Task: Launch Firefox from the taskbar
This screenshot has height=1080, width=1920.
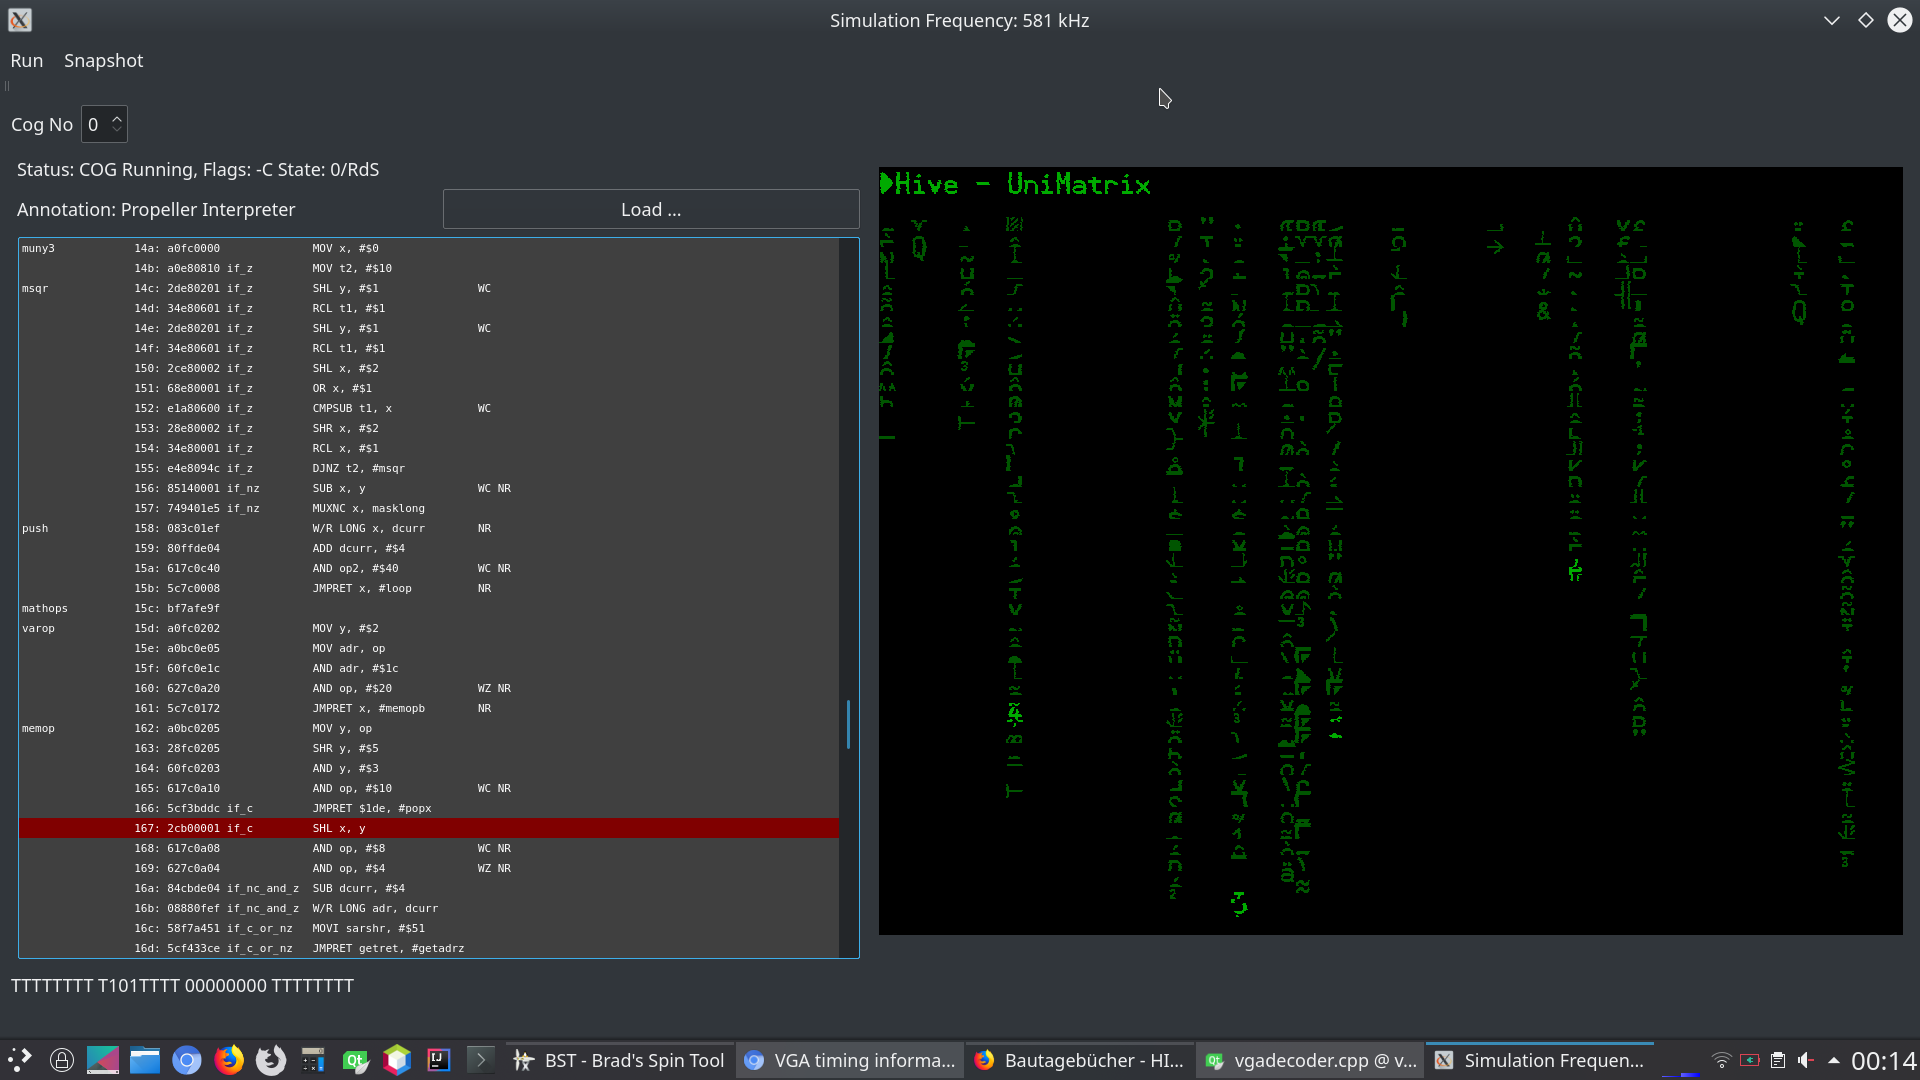Action: click(x=229, y=1060)
